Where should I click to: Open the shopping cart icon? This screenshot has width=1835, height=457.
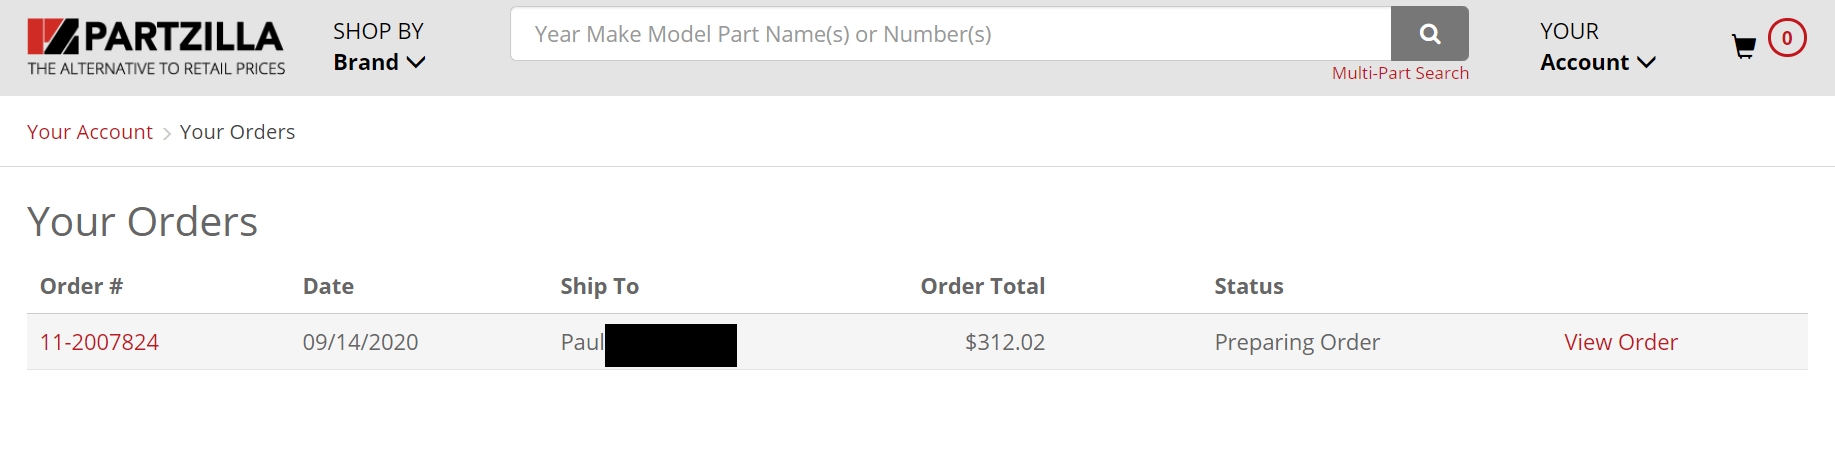click(x=1744, y=46)
